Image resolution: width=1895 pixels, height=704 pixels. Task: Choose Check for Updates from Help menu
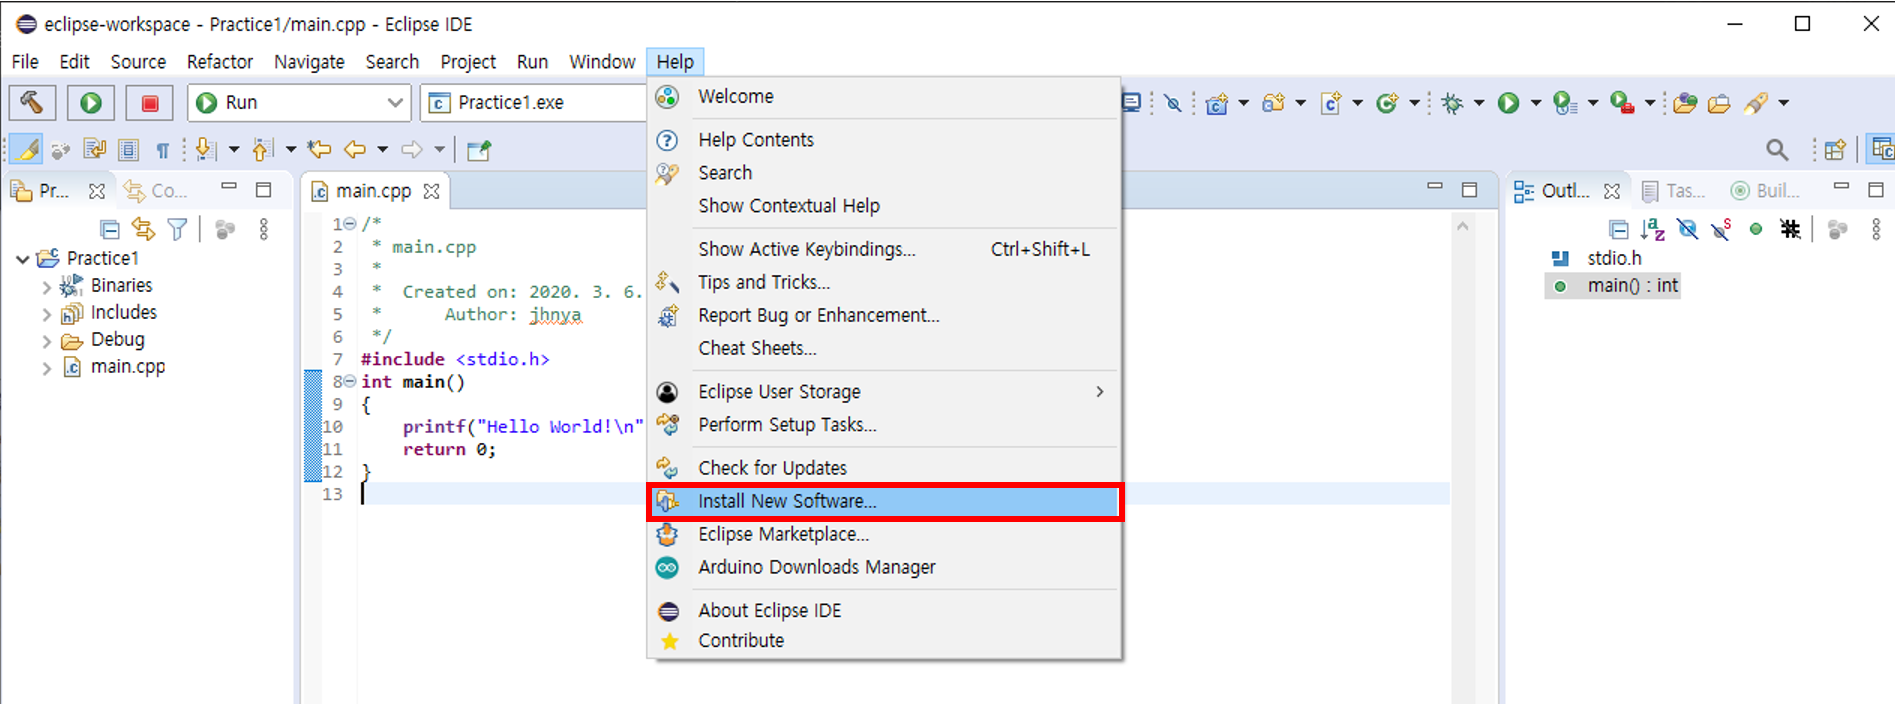(x=885, y=468)
